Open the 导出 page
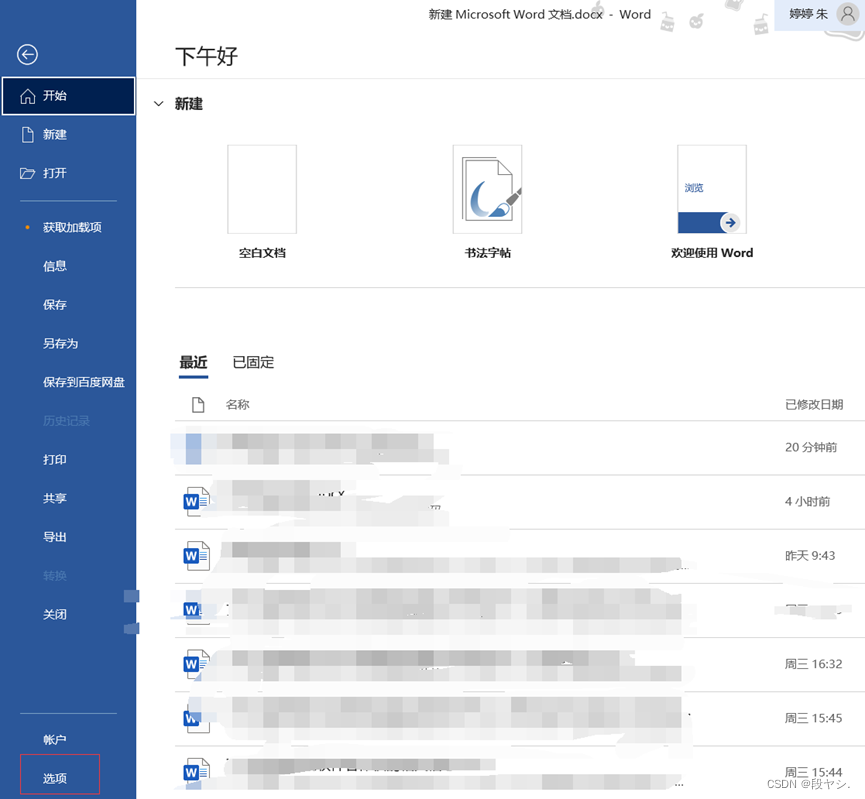Image resolution: width=865 pixels, height=799 pixels. (55, 536)
